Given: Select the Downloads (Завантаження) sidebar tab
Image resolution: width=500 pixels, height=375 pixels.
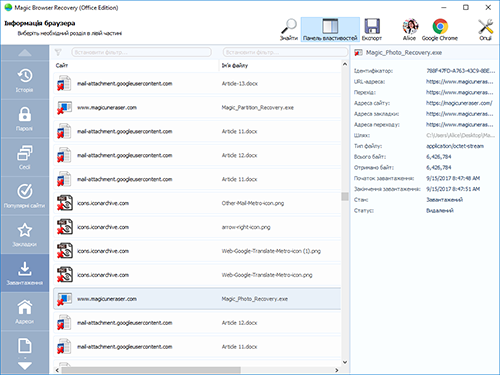Looking at the screenshot, I should (25, 273).
